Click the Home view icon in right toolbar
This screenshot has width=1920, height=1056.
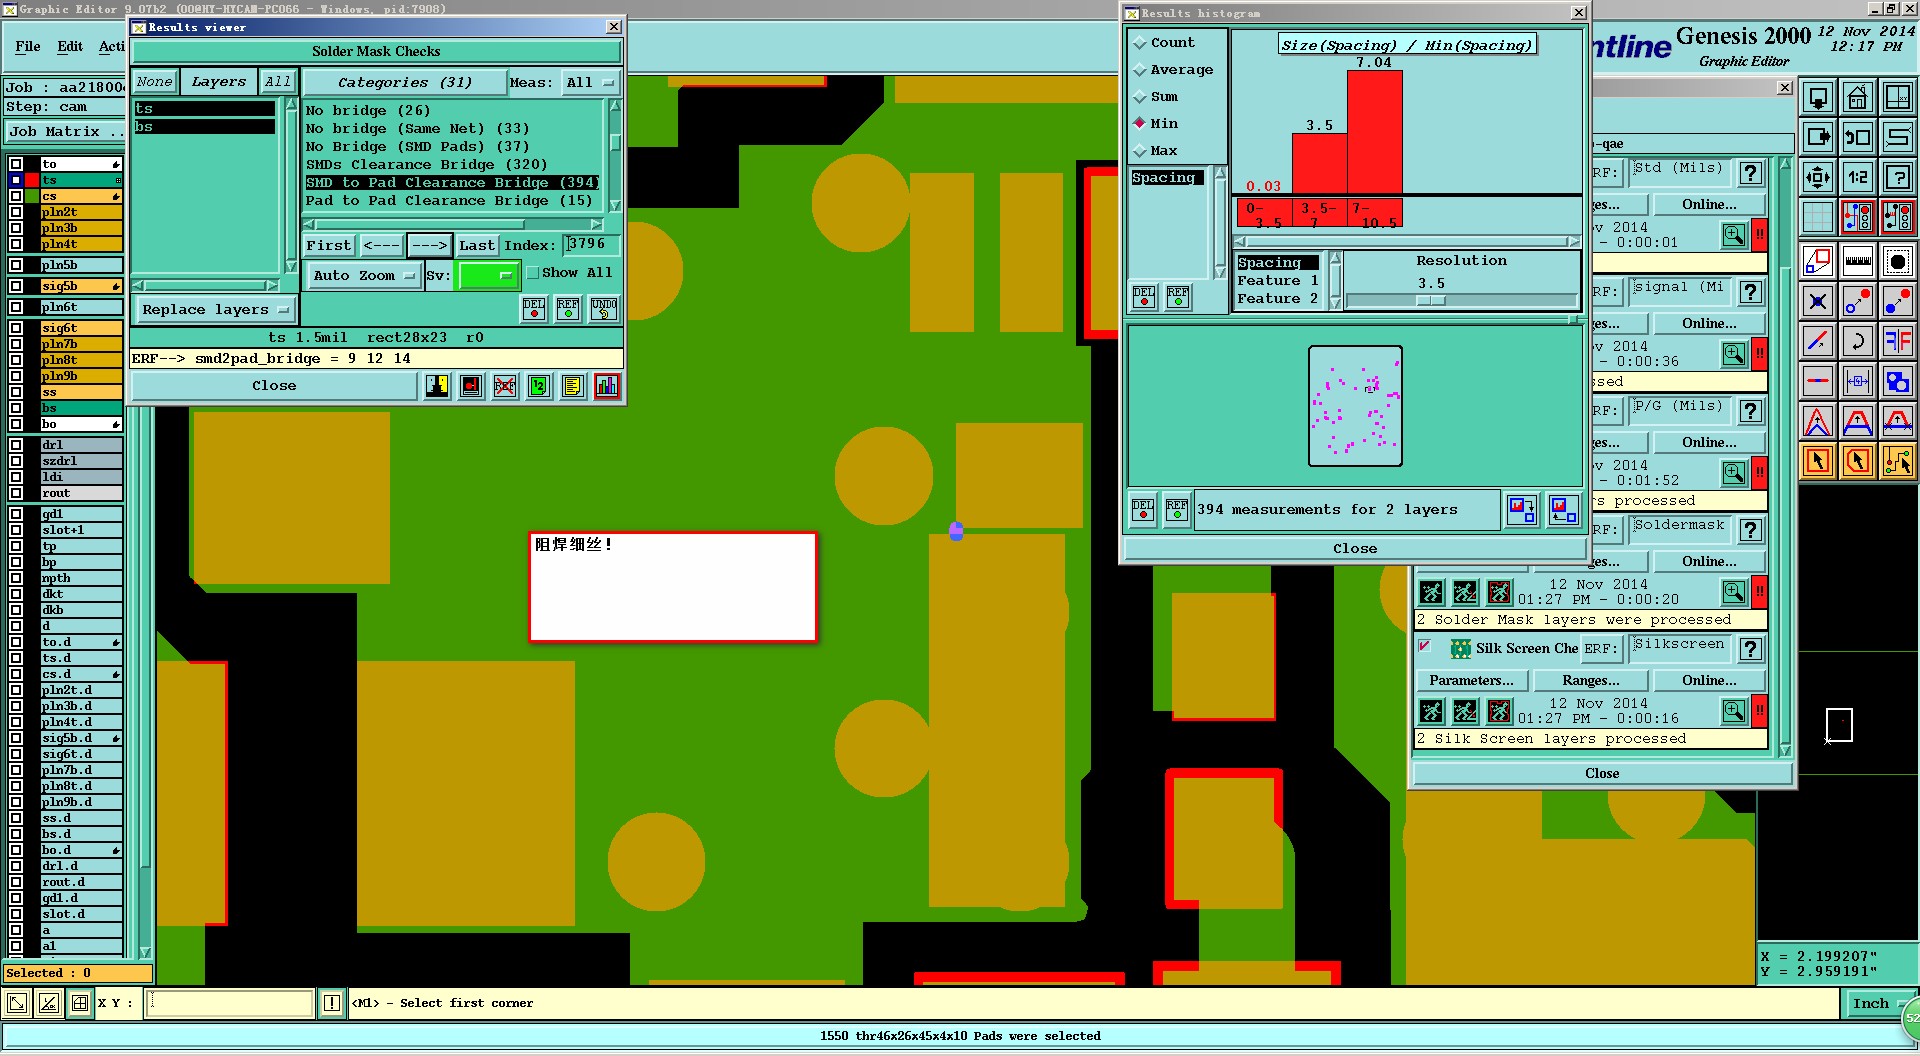(1857, 97)
